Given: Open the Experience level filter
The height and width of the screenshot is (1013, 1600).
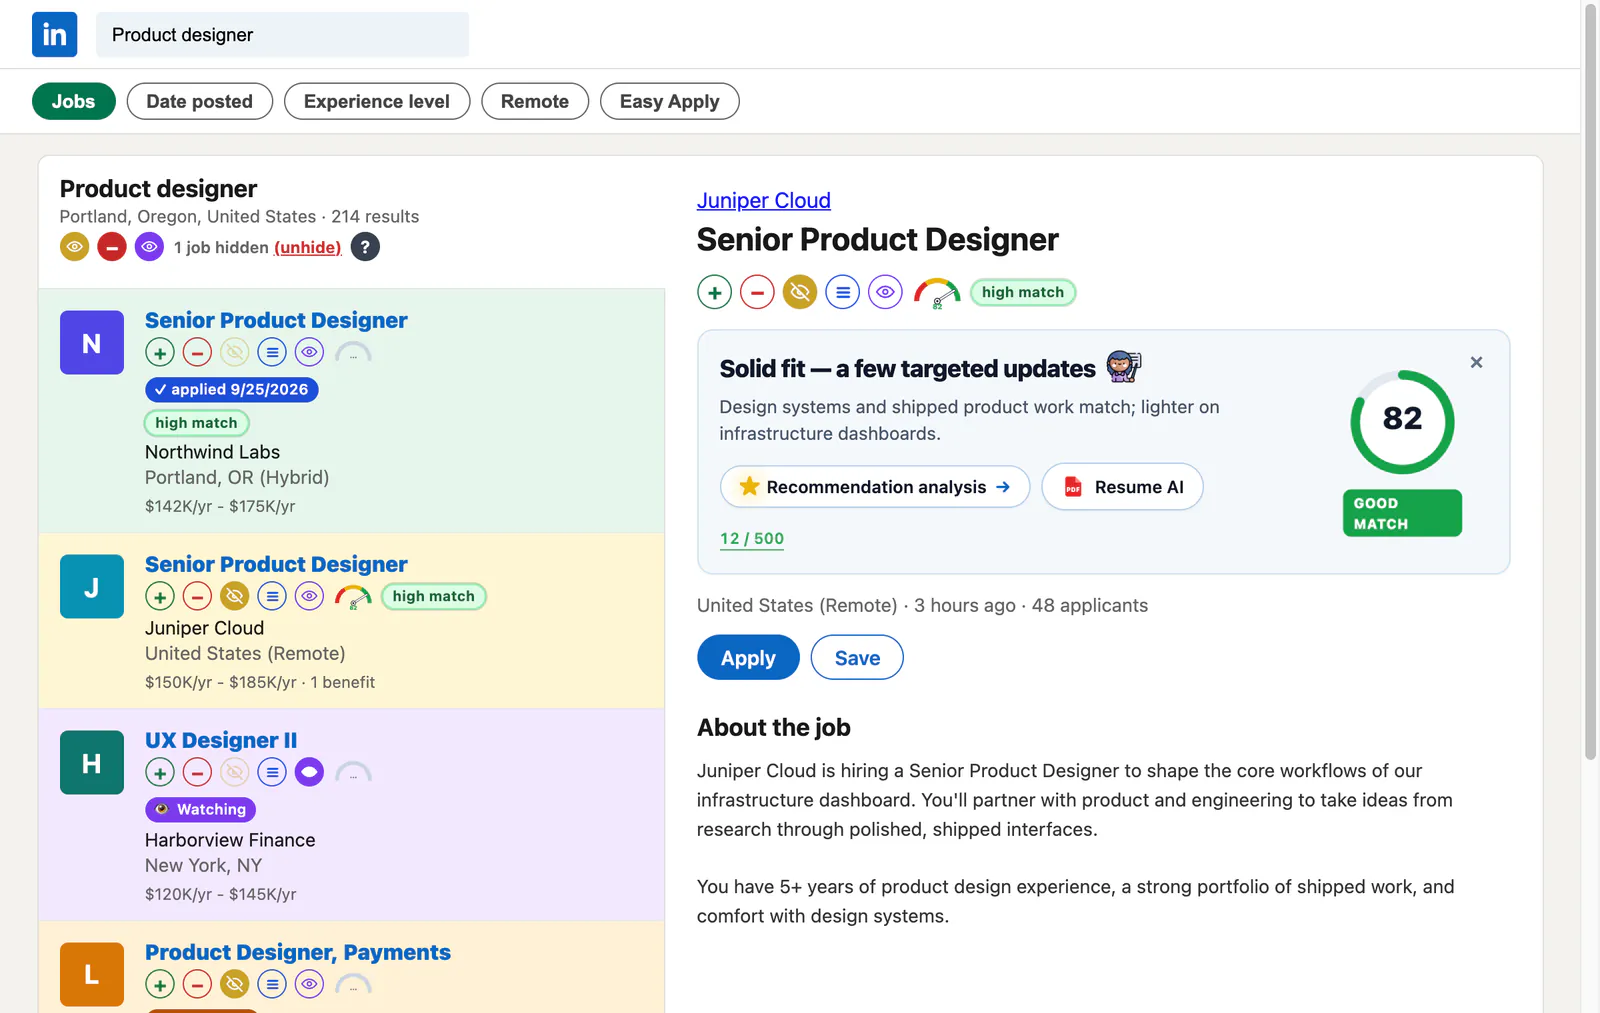Looking at the screenshot, I should pyautogui.click(x=377, y=101).
